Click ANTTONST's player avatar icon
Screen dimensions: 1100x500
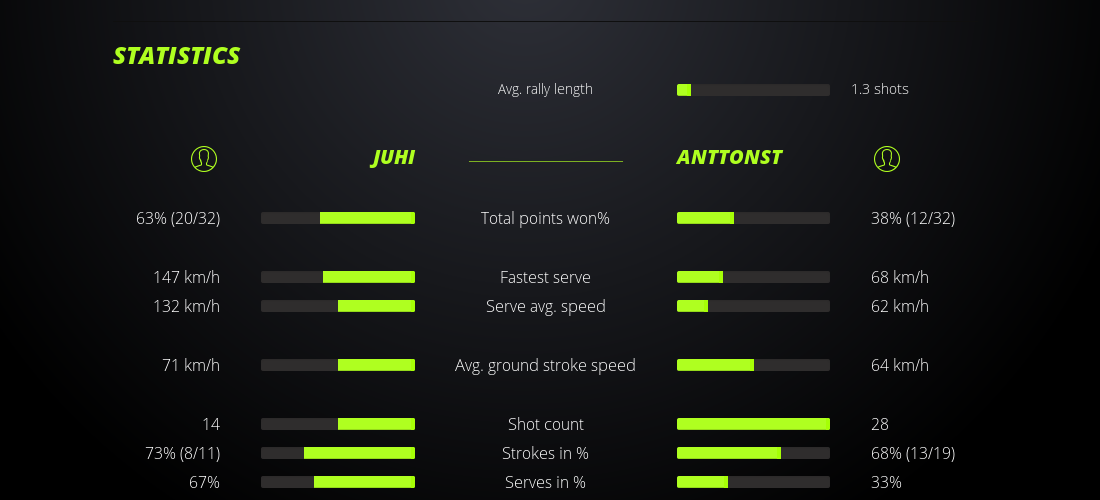click(x=886, y=158)
